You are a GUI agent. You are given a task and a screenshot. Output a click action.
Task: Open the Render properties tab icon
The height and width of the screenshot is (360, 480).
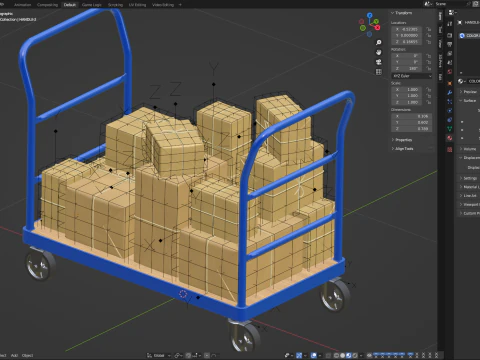450,35
